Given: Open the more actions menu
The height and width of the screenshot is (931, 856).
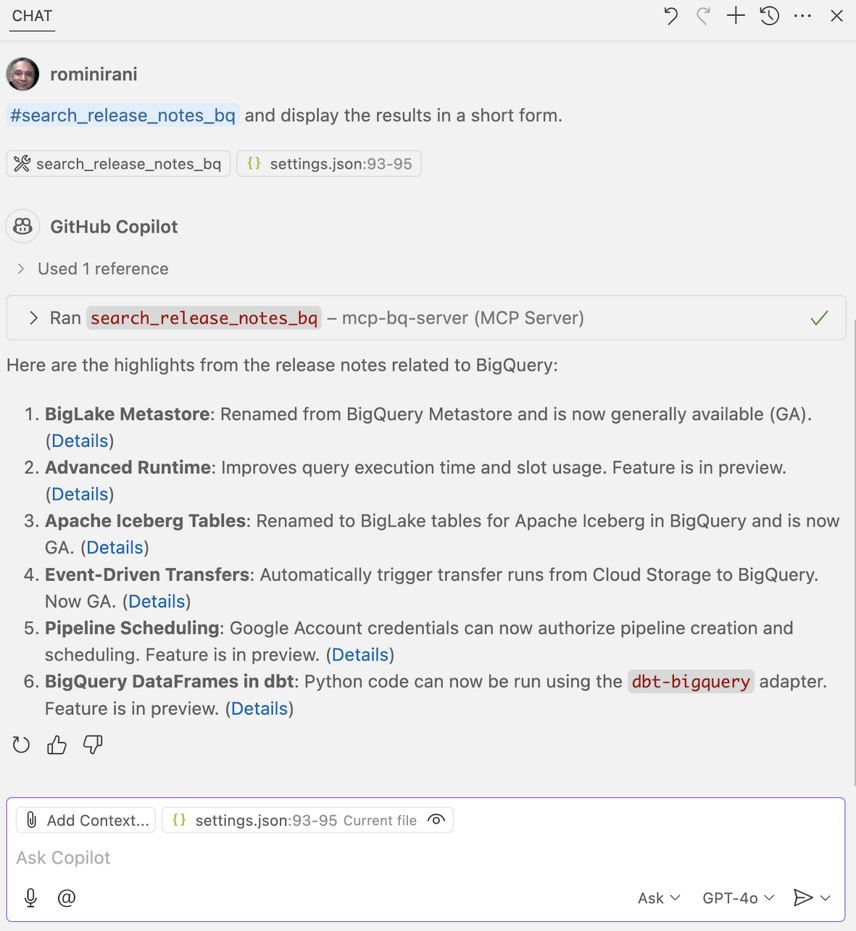Looking at the screenshot, I should pos(802,16).
